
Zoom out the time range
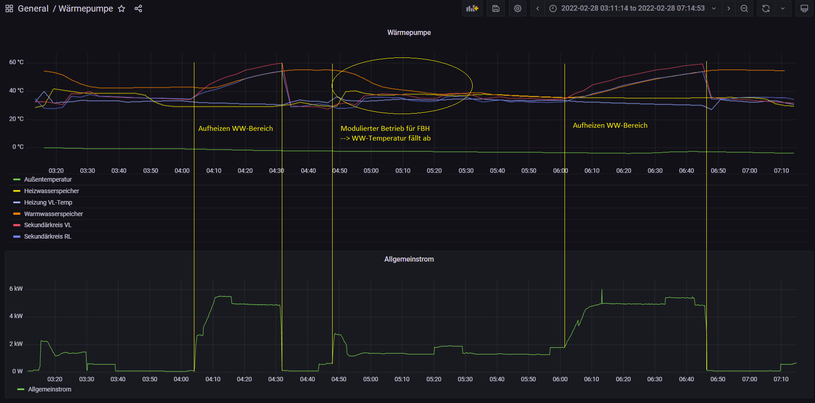tap(744, 8)
